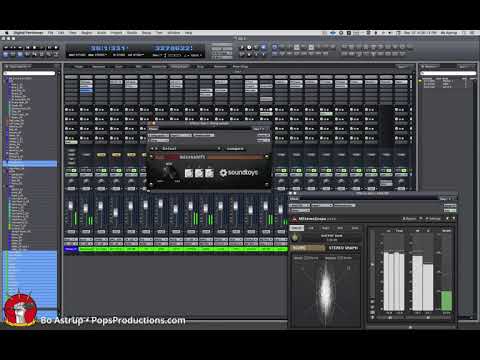Open the Edit menu in the menu bar
This screenshot has height=360, width=480.
(x=61, y=33)
